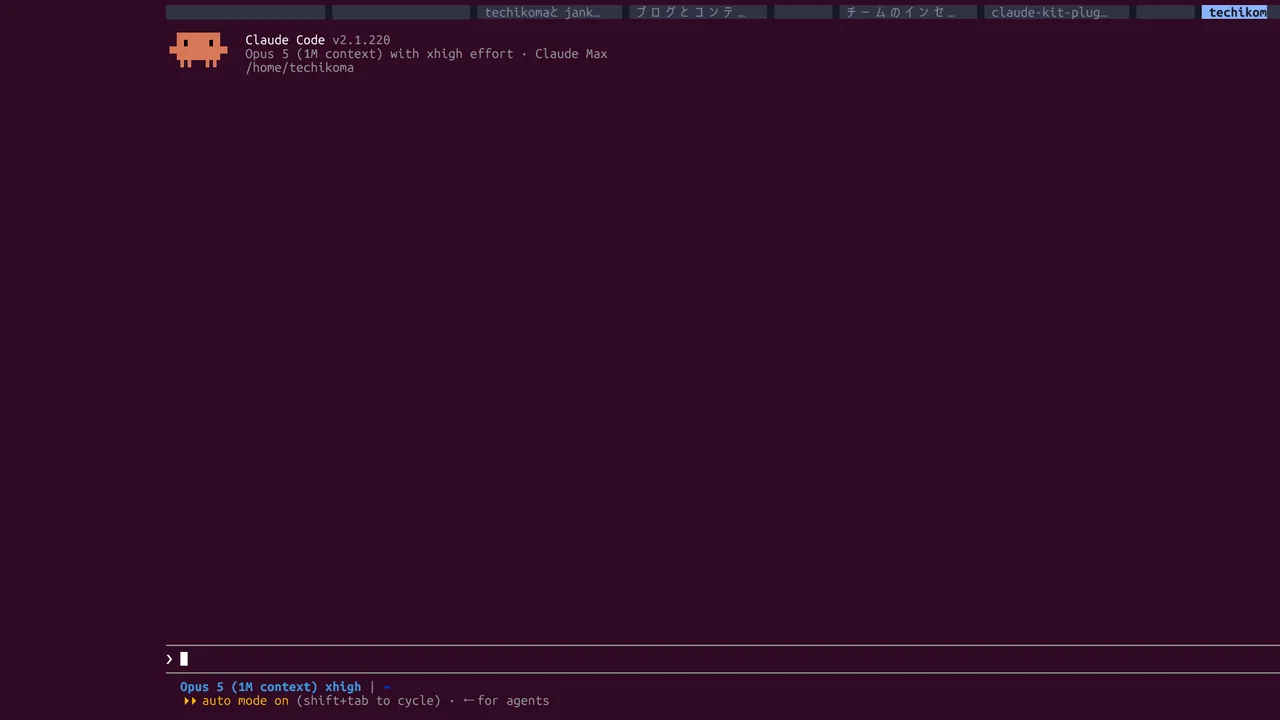The image size is (1280, 720).
Task: Click the "Claude Code" title text
Action: click(285, 40)
